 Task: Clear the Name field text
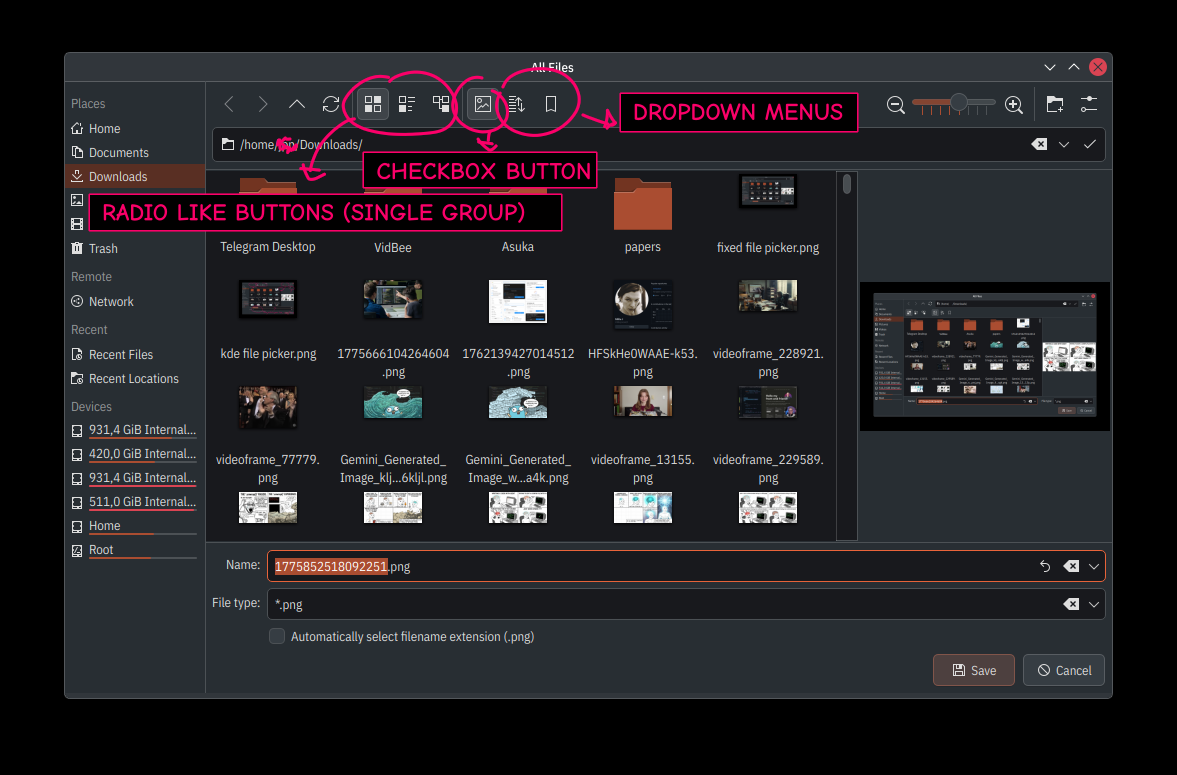click(x=1071, y=566)
